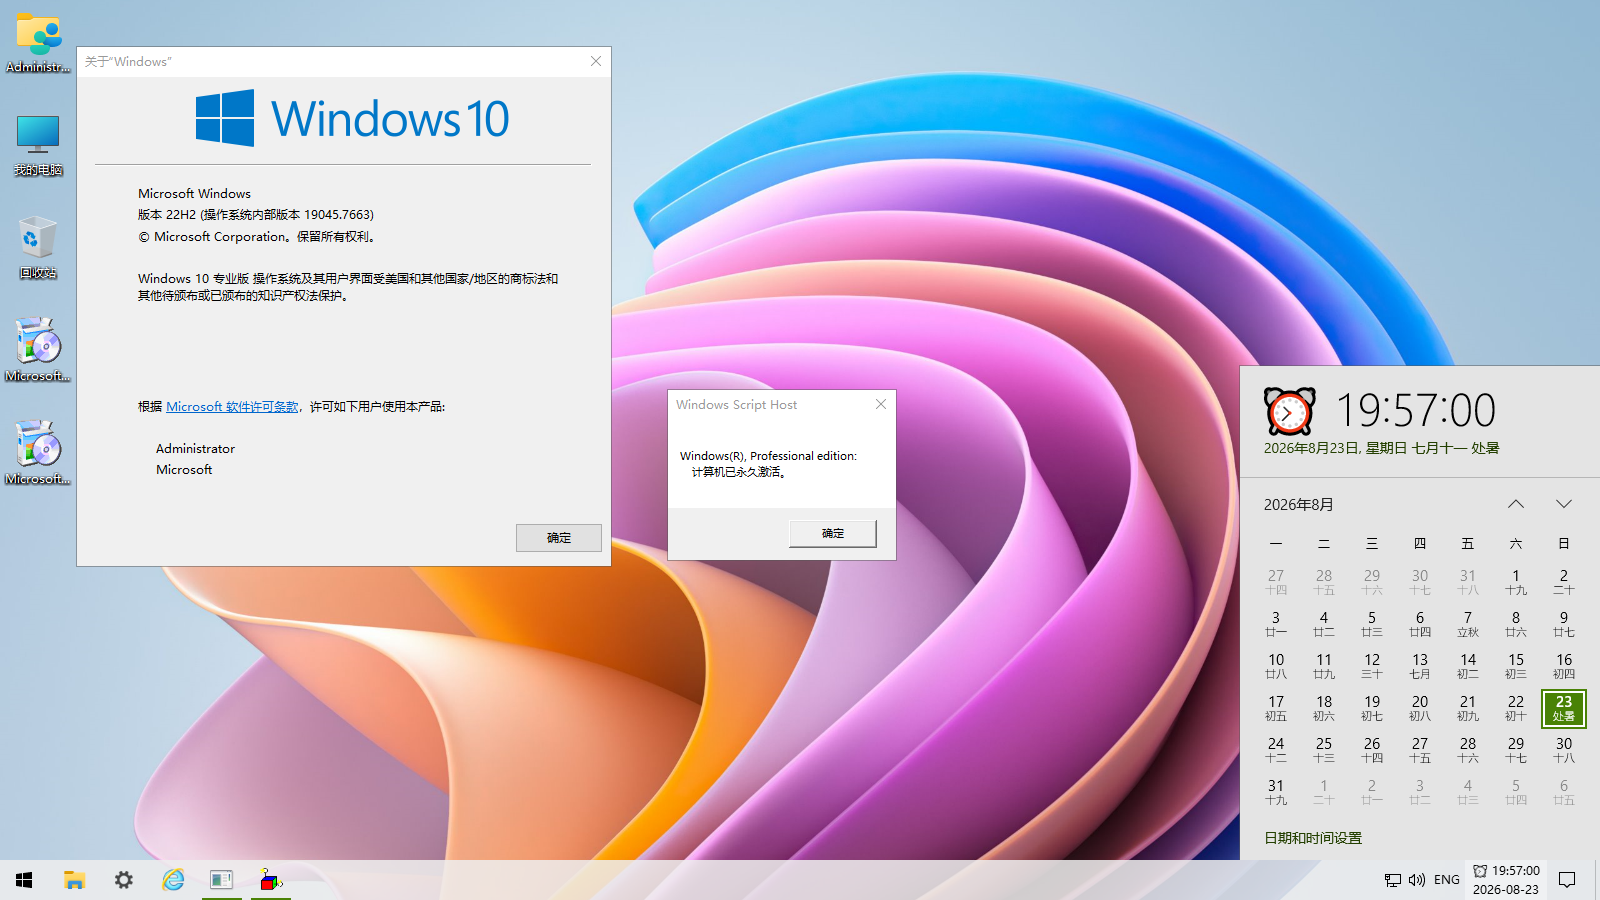Viewport: 1600px width, 900px height.
Task: Click the taskbar clock showing 2026-08-23
Action: tap(1506, 880)
